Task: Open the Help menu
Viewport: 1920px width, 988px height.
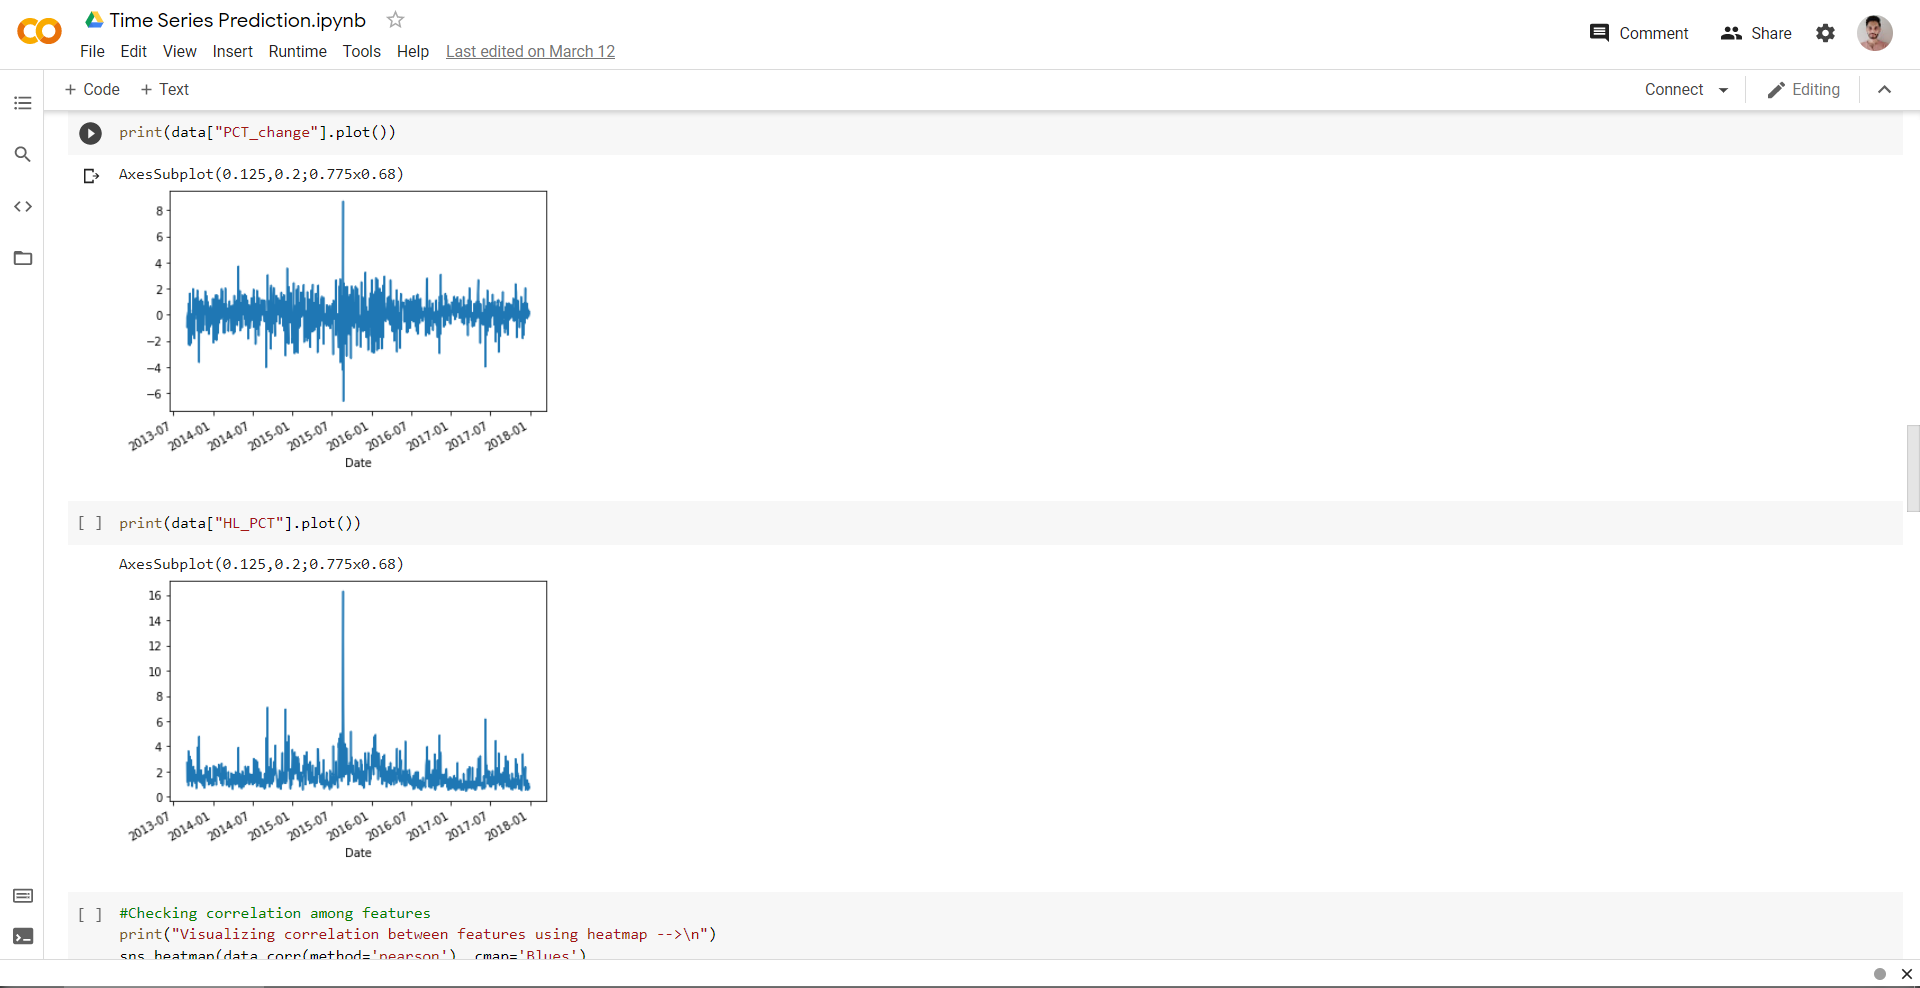Action: pos(412,52)
